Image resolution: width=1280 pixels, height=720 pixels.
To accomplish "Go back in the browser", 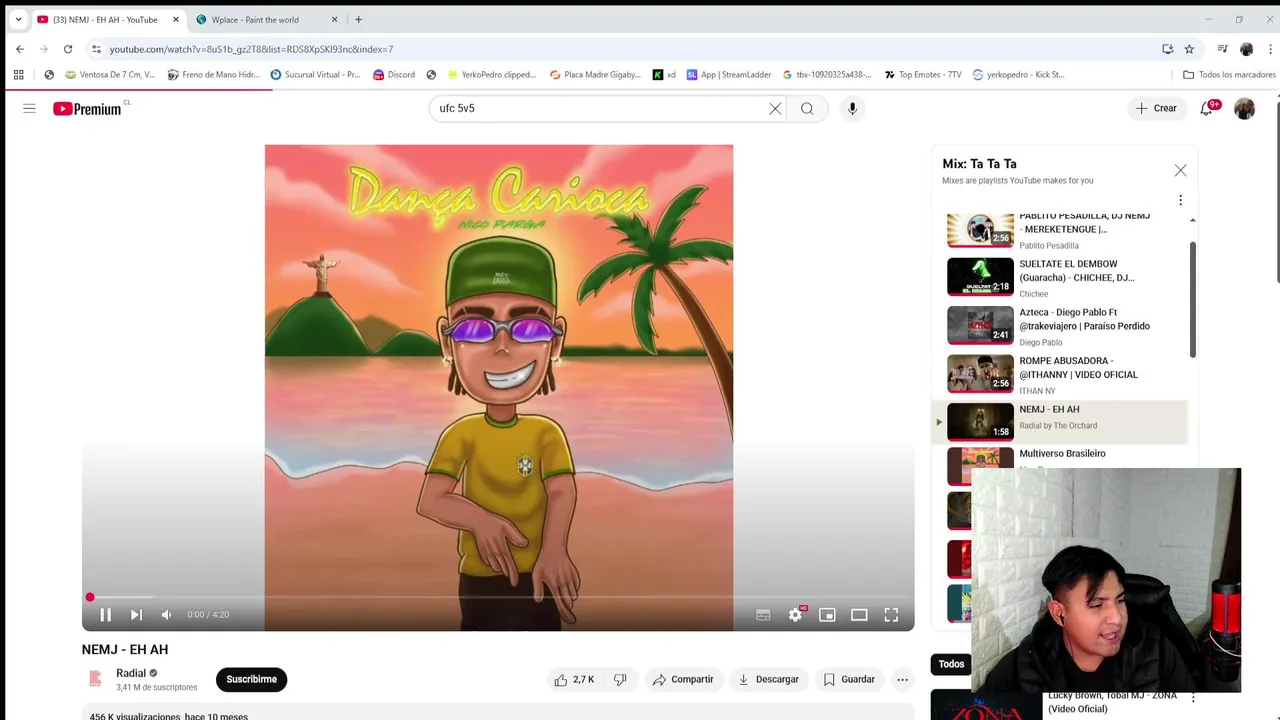I will tap(20, 49).
